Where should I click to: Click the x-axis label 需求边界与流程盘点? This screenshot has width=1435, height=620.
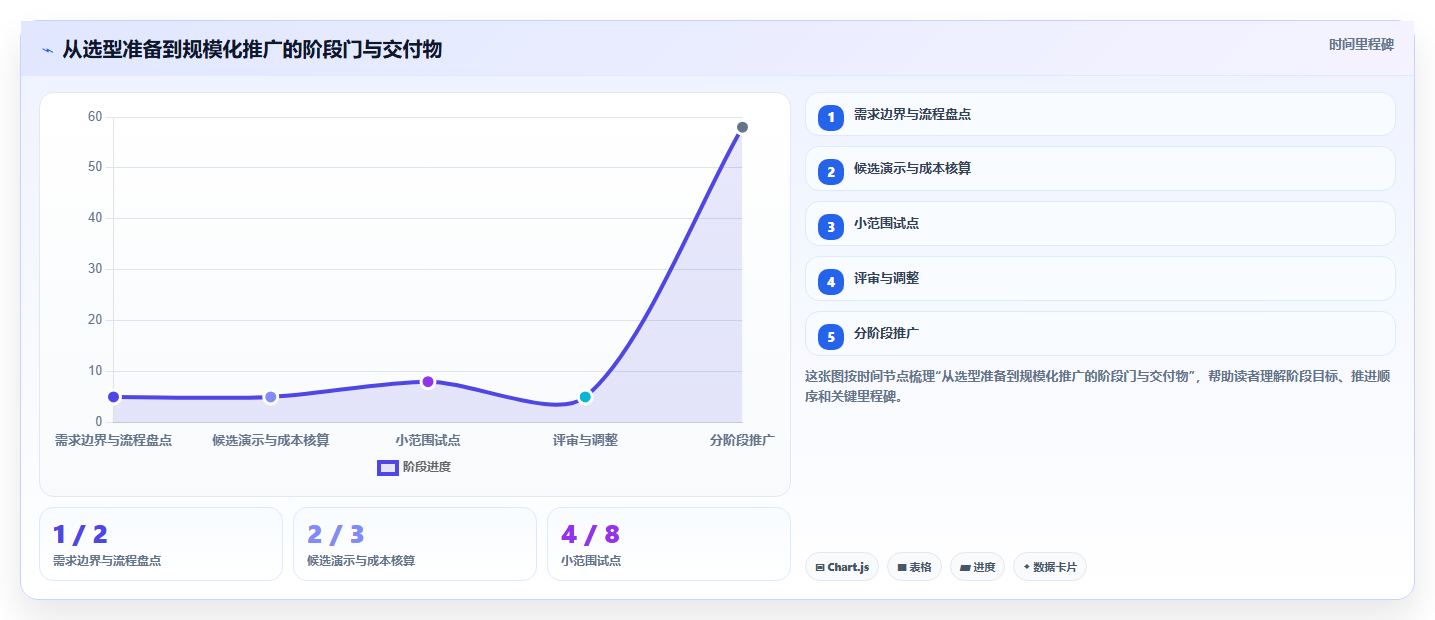[113, 440]
